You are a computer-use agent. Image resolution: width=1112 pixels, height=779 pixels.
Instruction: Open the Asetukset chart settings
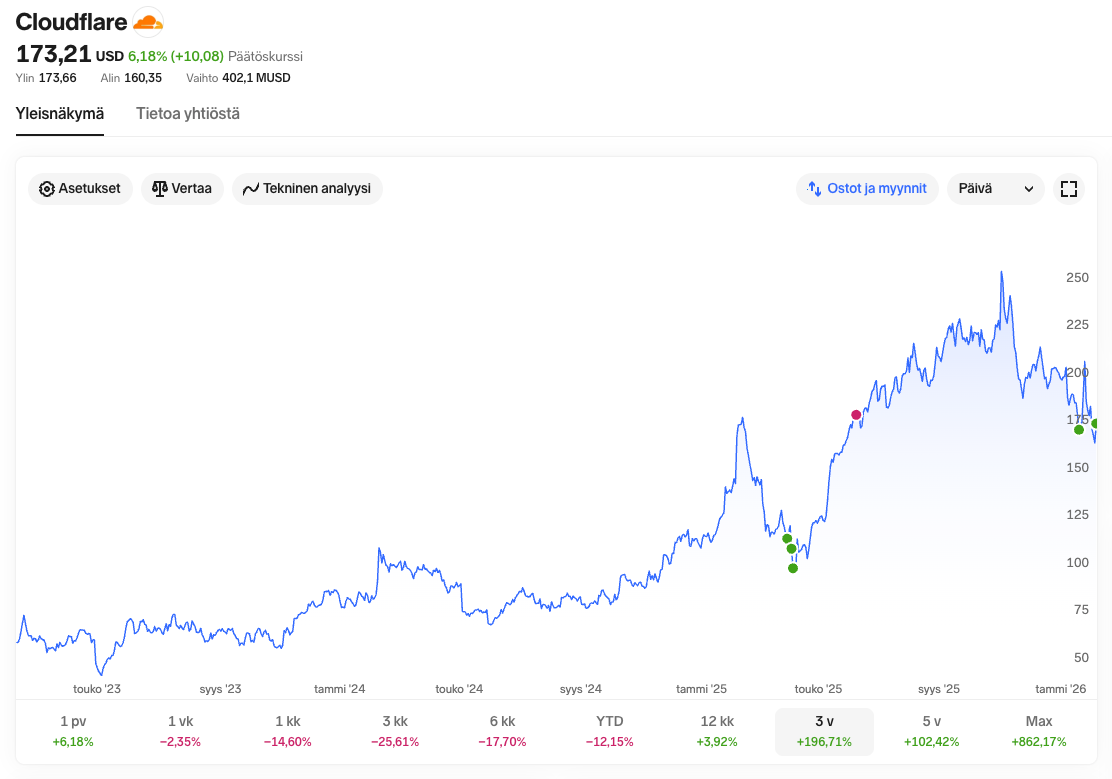click(x=80, y=189)
